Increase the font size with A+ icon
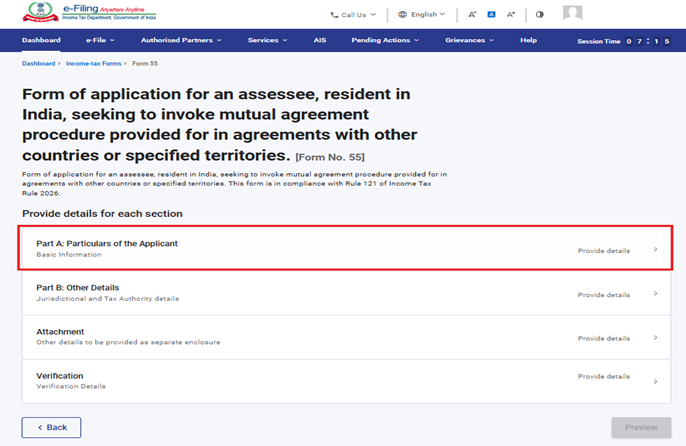 tap(511, 15)
